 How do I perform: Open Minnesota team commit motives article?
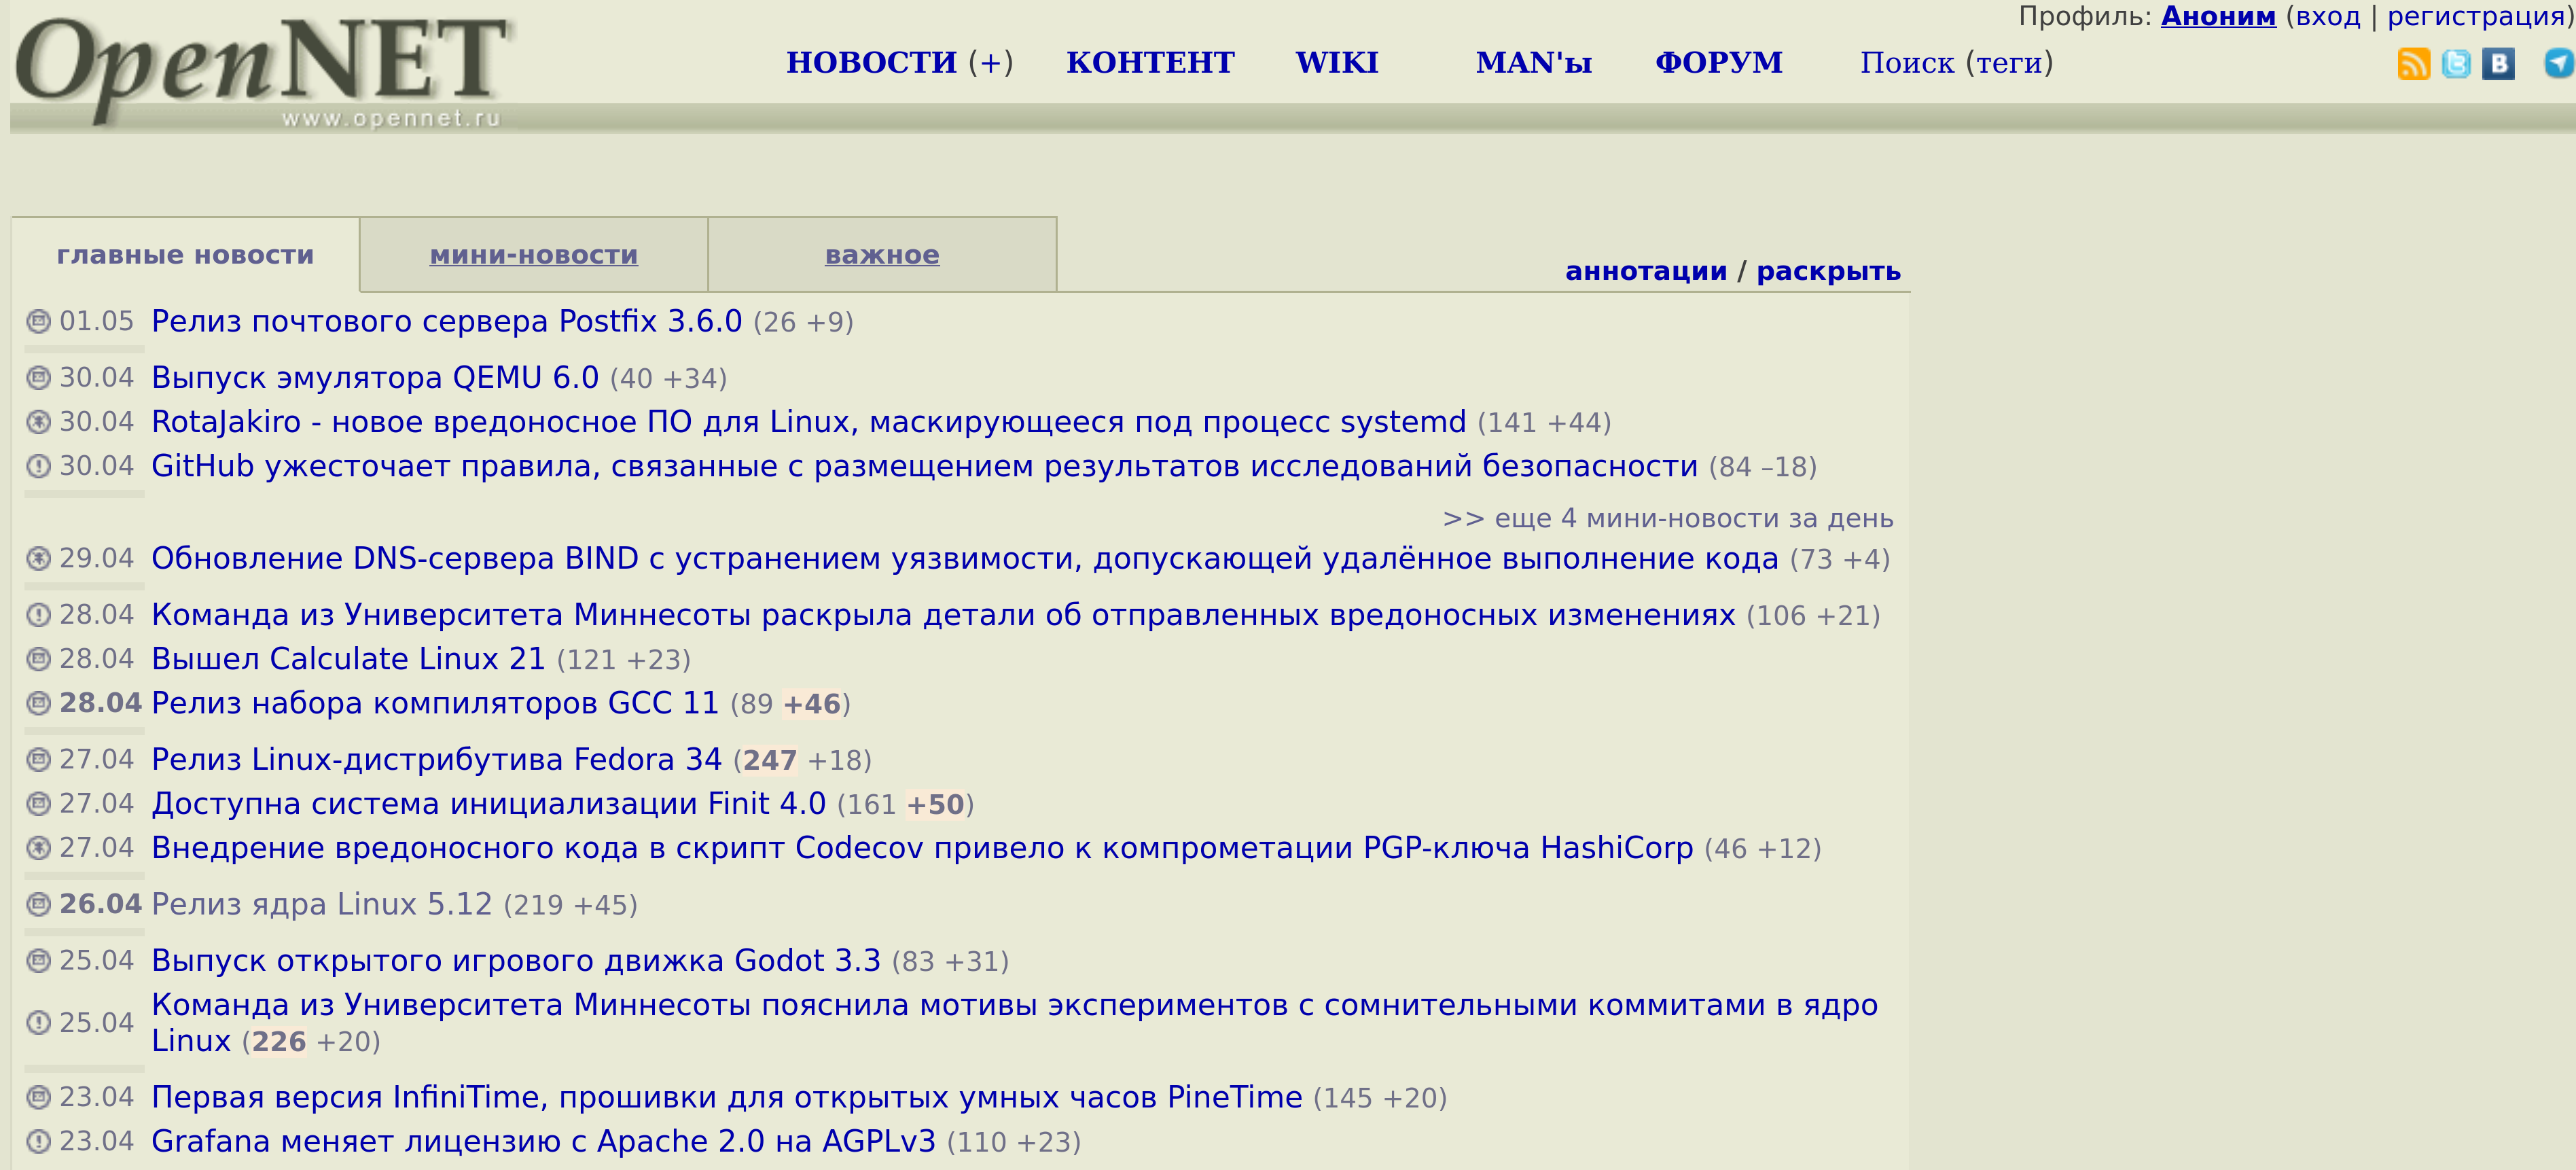coord(1014,1022)
